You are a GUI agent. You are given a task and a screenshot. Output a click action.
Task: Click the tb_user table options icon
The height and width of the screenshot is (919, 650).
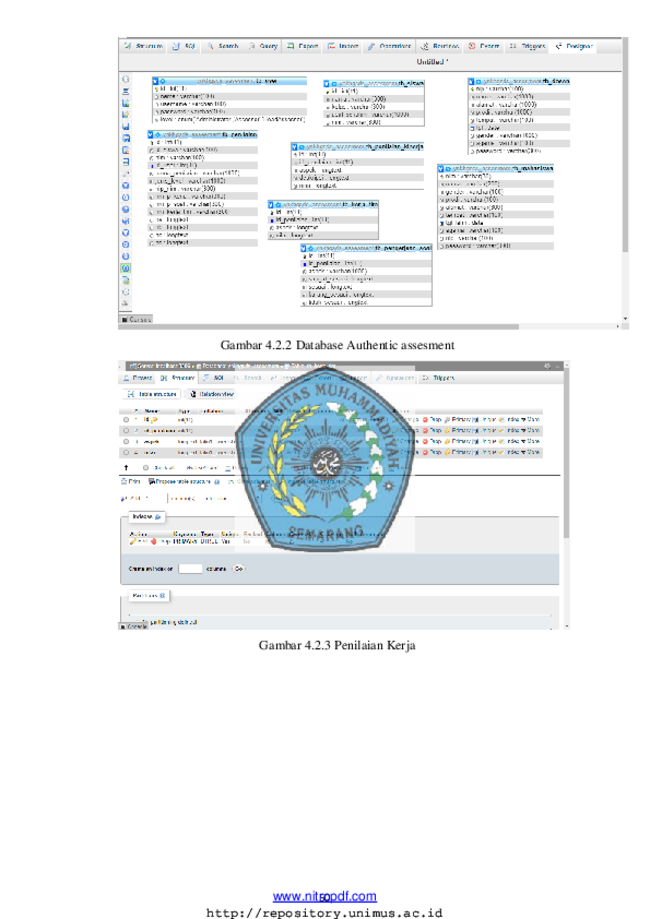(x=163, y=81)
